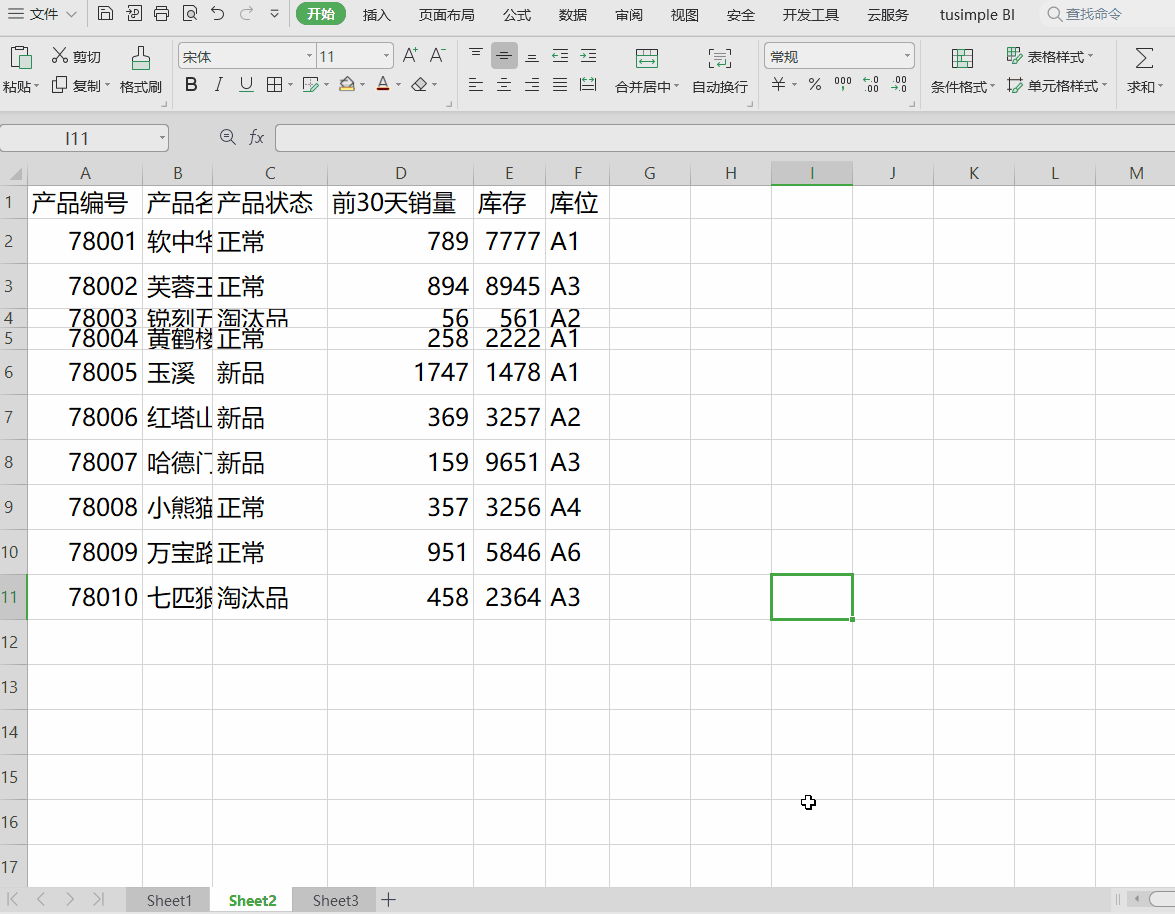The image size is (1175, 914).
Task: Switch to the 公式 Formulas tab
Action: click(517, 14)
